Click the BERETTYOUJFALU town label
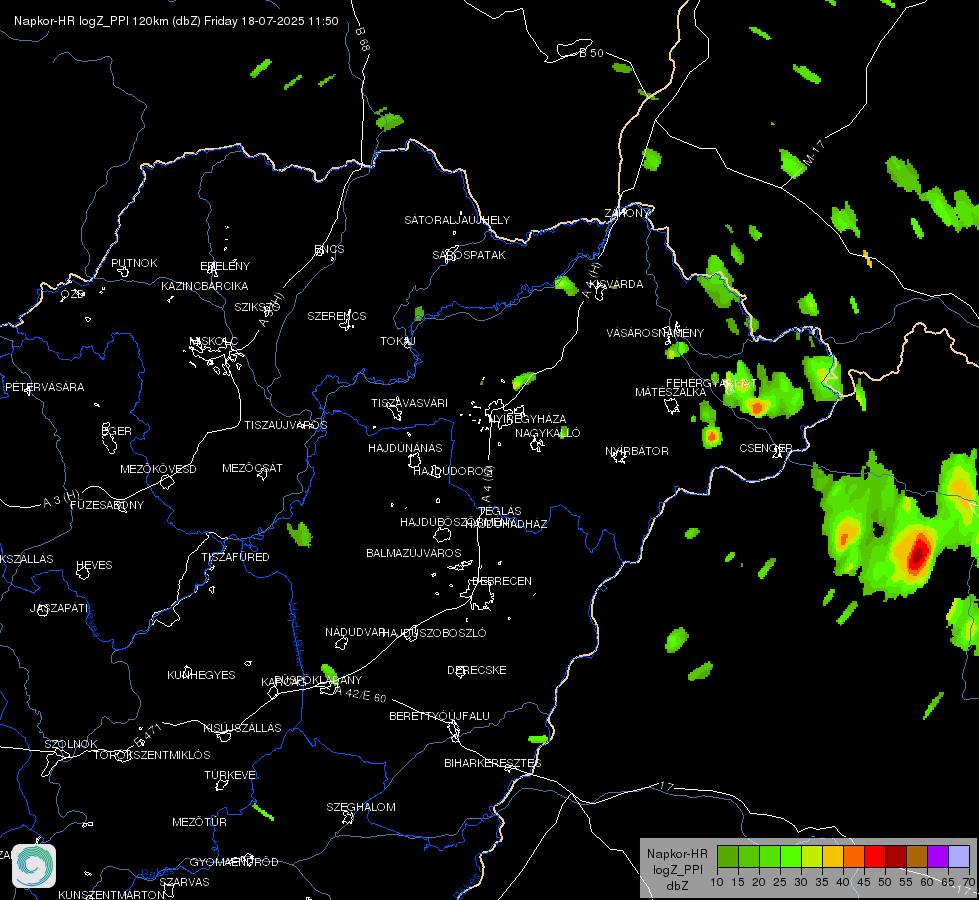Viewport: 979px width, 900px height. (440, 716)
